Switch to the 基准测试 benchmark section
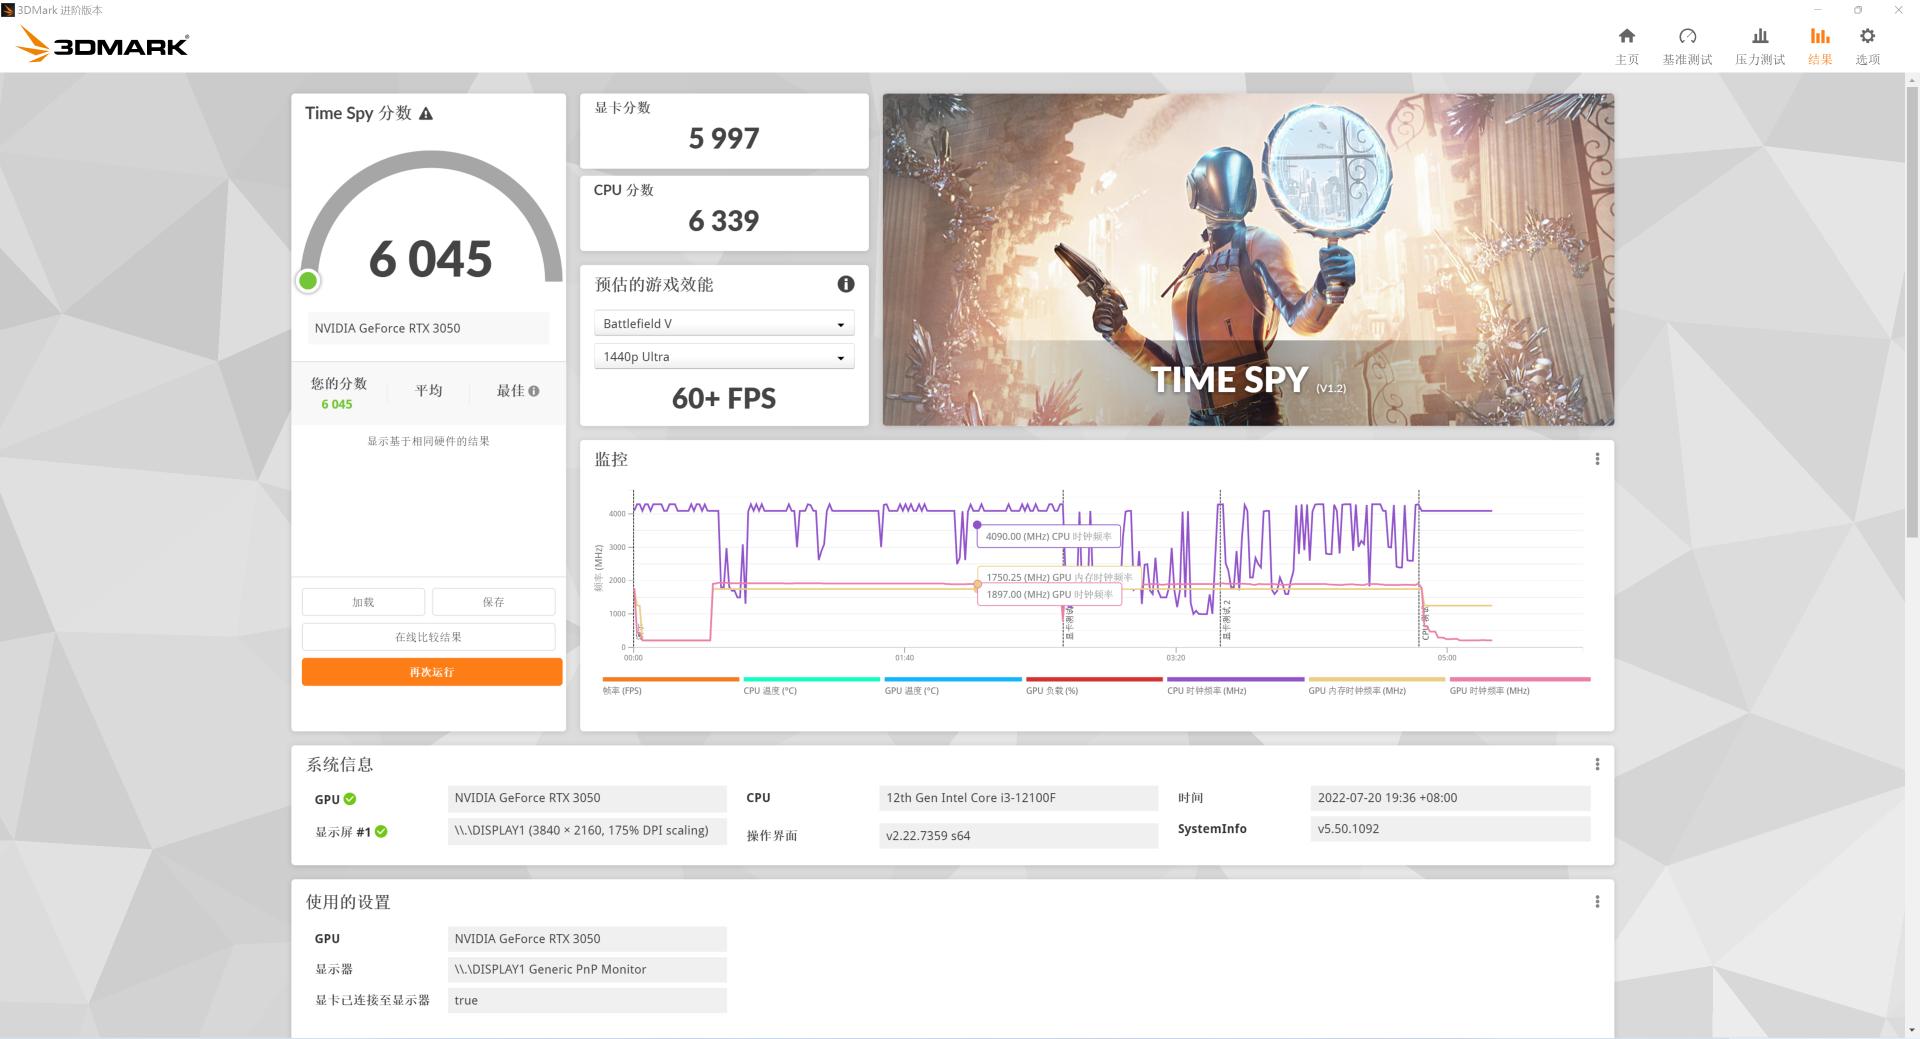 click(1686, 45)
